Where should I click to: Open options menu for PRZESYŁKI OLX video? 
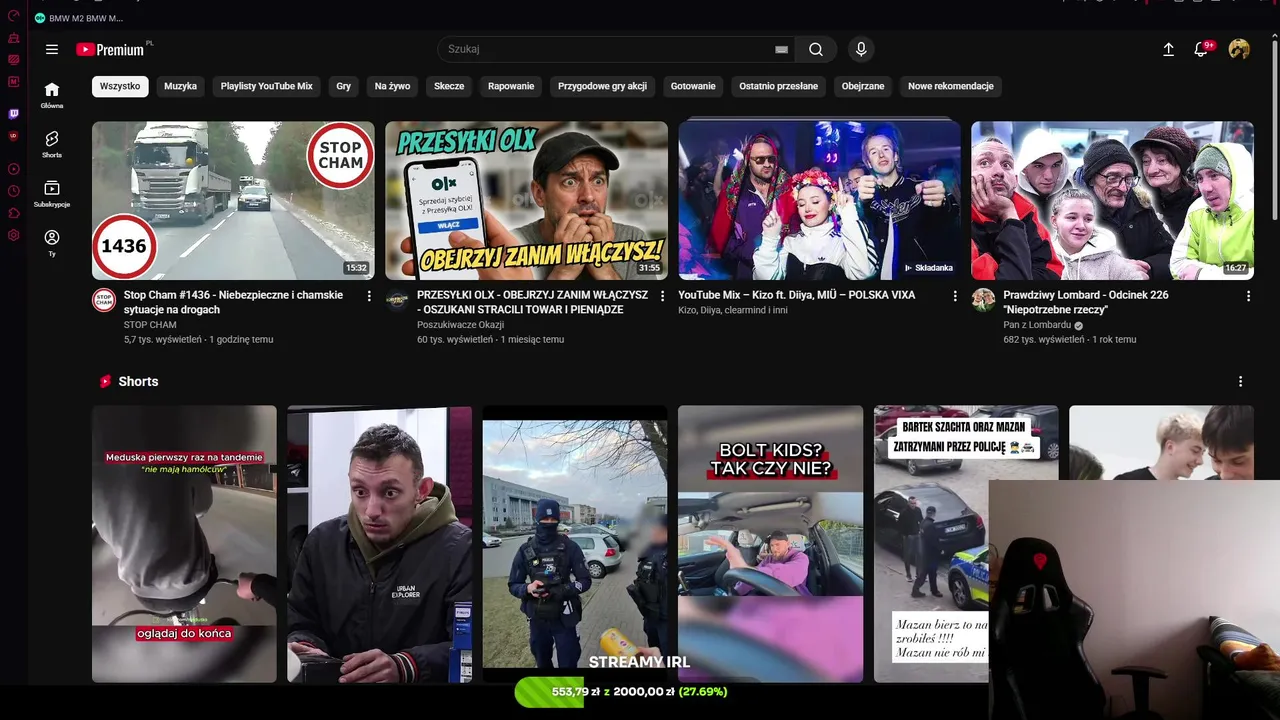pyautogui.click(x=662, y=296)
